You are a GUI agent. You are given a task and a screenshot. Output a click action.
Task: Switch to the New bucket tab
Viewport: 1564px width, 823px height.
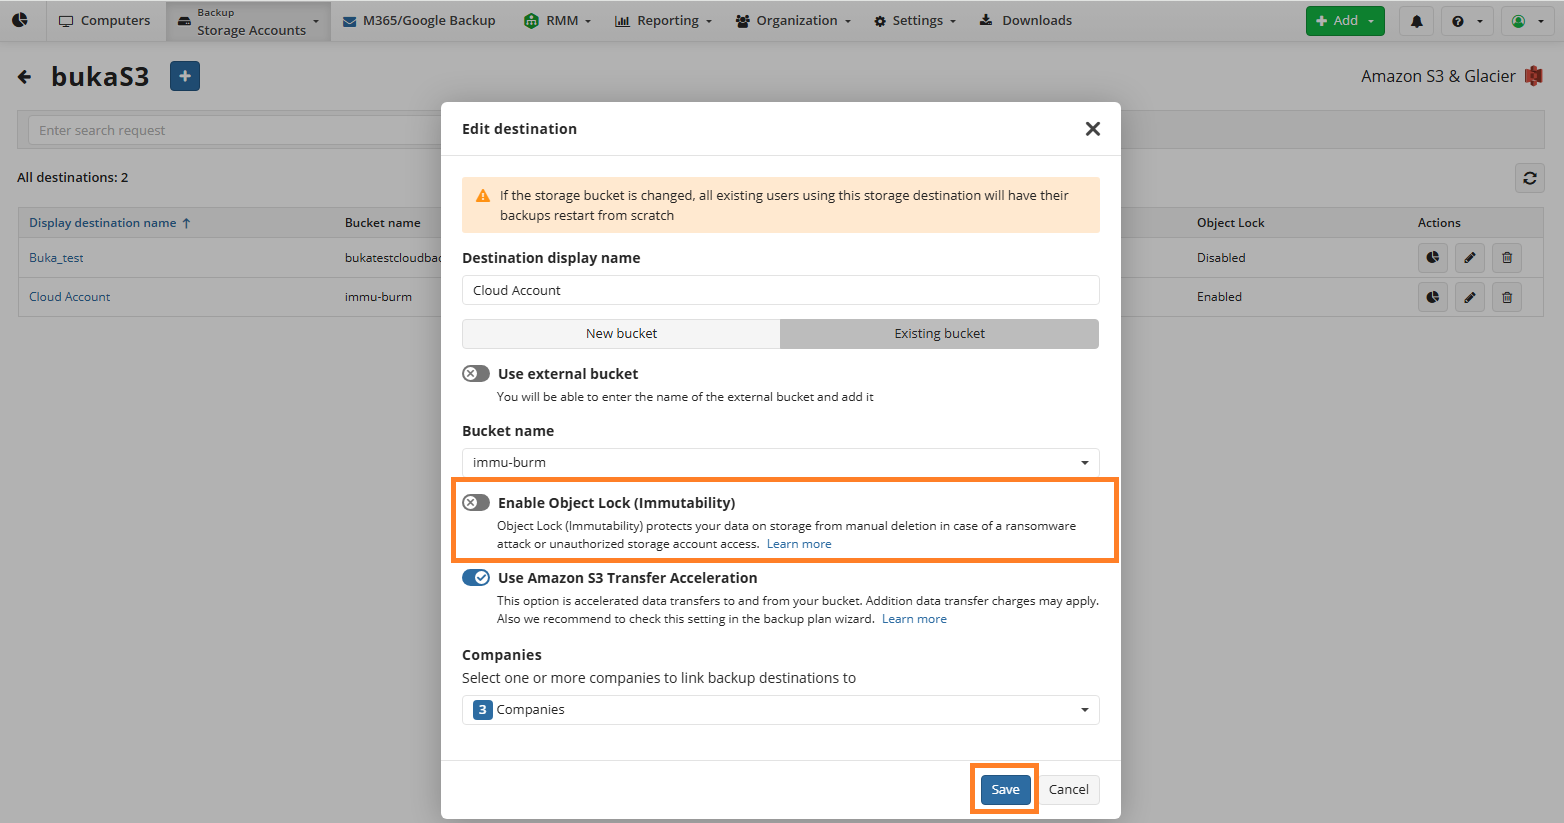tap(621, 334)
